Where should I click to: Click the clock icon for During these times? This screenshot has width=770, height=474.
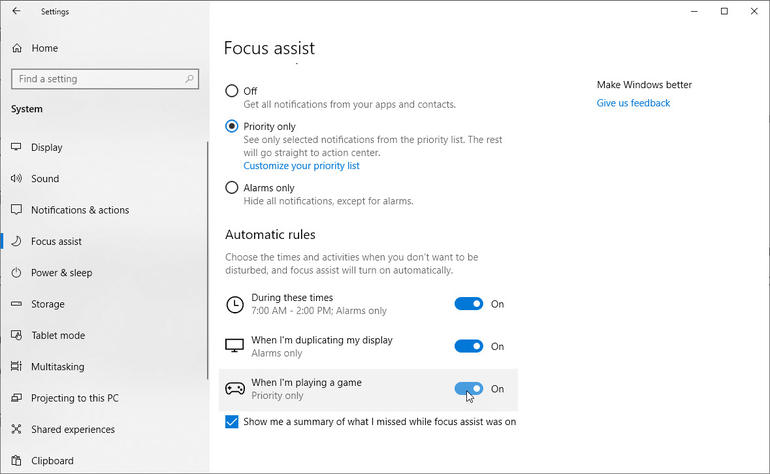[235, 305]
